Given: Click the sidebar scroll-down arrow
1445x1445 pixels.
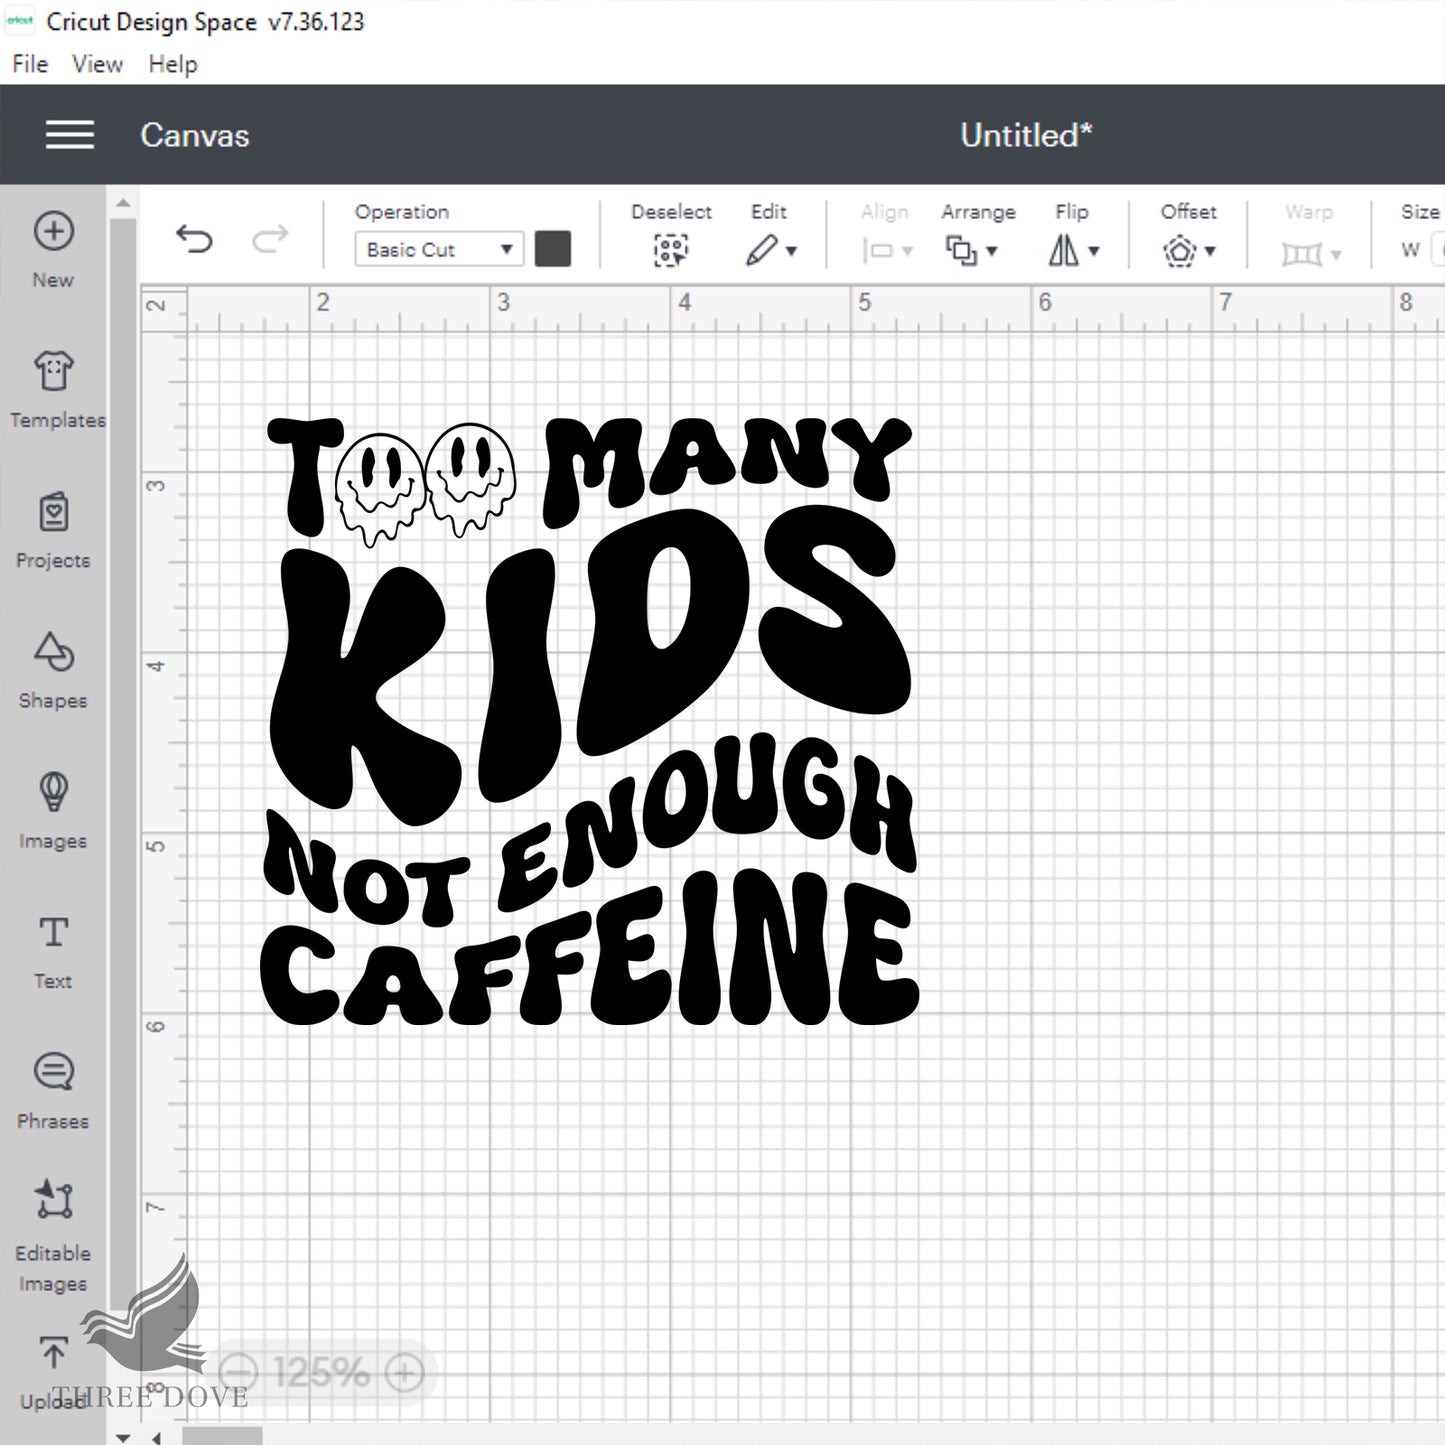Looking at the screenshot, I should pyautogui.click(x=122, y=1437).
